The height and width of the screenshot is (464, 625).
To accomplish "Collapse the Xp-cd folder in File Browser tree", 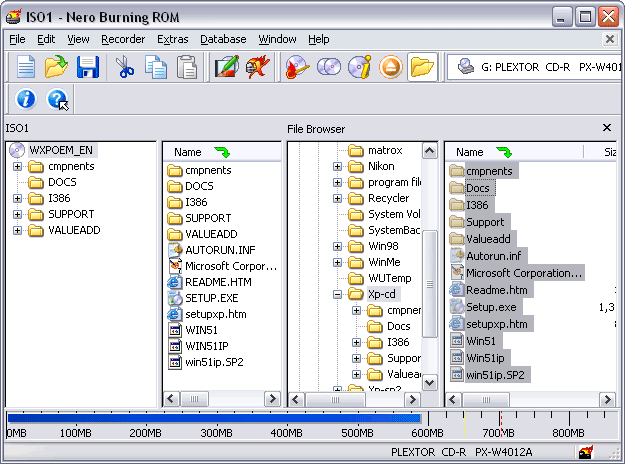I will coord(337,295).
